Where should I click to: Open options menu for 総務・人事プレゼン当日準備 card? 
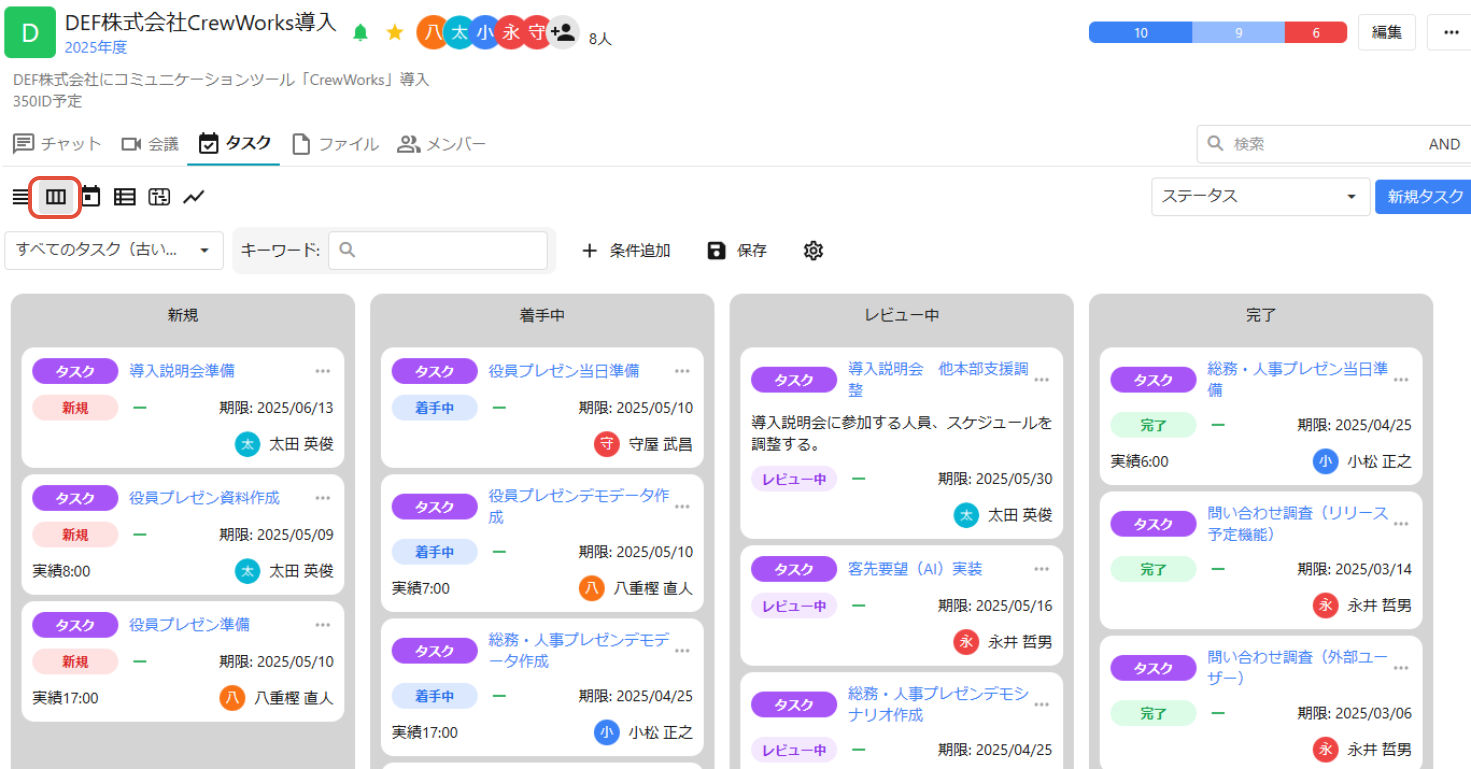click(1401, 380)
